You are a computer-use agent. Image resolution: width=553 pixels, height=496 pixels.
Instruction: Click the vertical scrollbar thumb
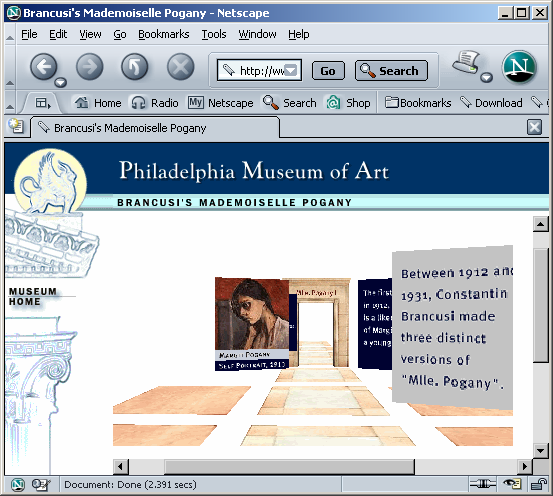pos(540,305)
